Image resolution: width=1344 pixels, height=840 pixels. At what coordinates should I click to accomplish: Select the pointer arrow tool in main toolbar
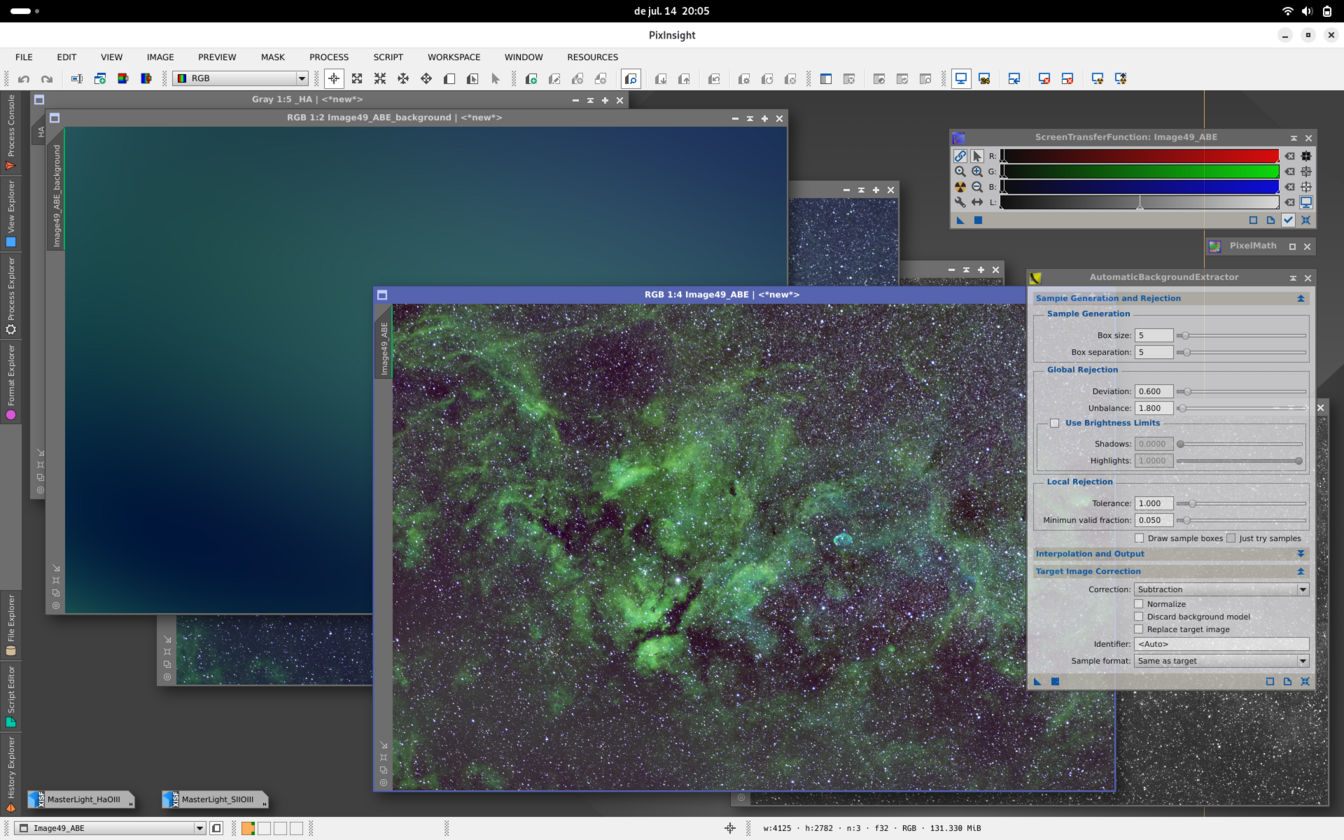pyautogui.click(x=495, y=78)
